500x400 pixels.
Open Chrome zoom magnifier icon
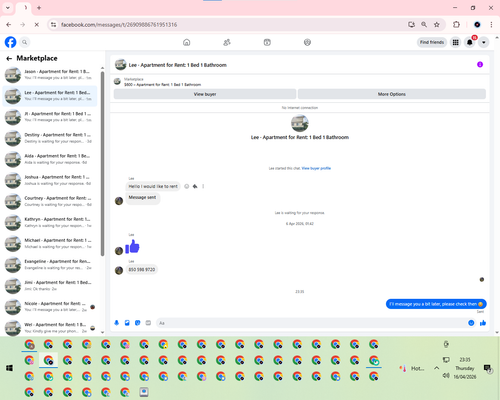424,25
